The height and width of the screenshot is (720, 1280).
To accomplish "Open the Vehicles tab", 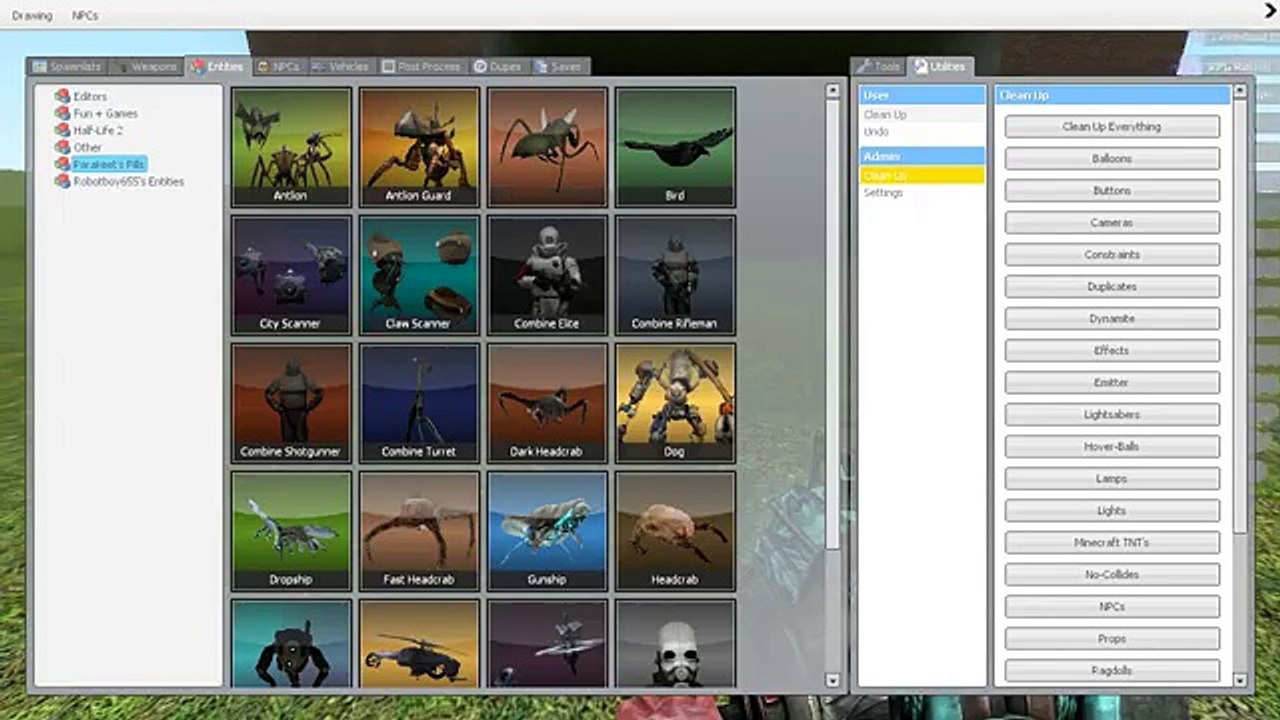I will pos(340,67).
